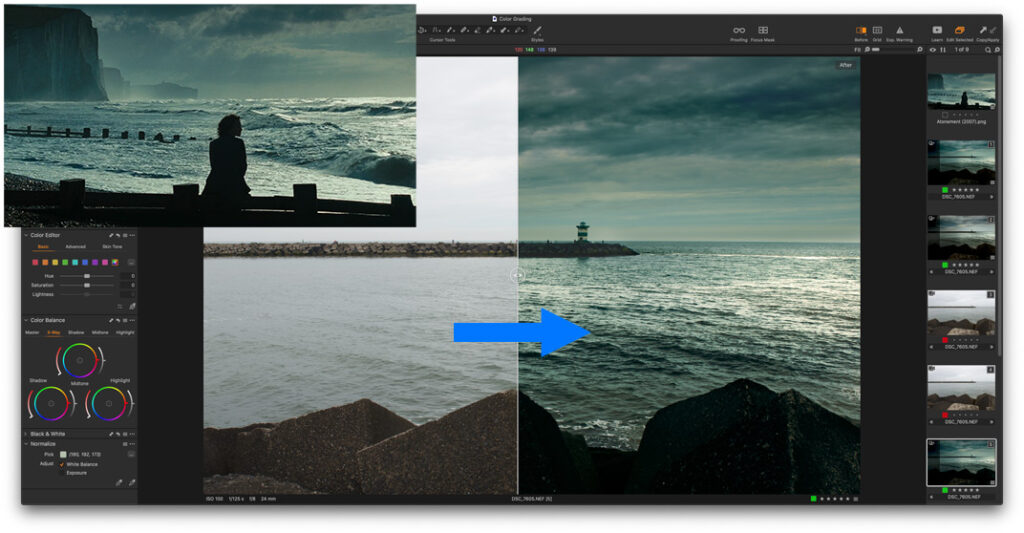Enable the White Balance checkbox

coord(62,464)
